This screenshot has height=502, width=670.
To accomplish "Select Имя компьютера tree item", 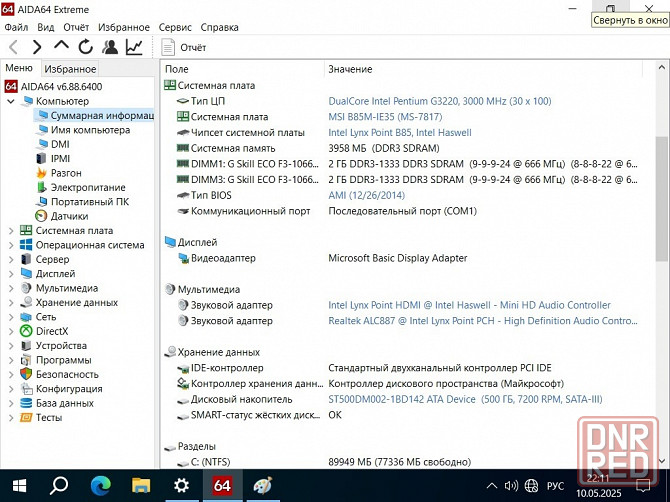I will click(x=84, y=130).
